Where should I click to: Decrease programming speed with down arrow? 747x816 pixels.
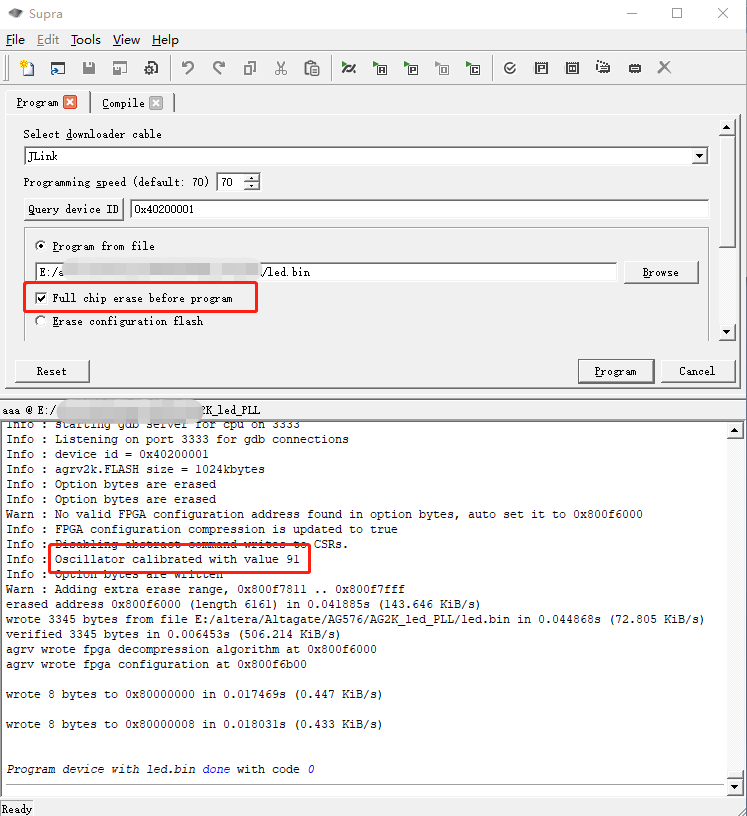coord(252,186)
